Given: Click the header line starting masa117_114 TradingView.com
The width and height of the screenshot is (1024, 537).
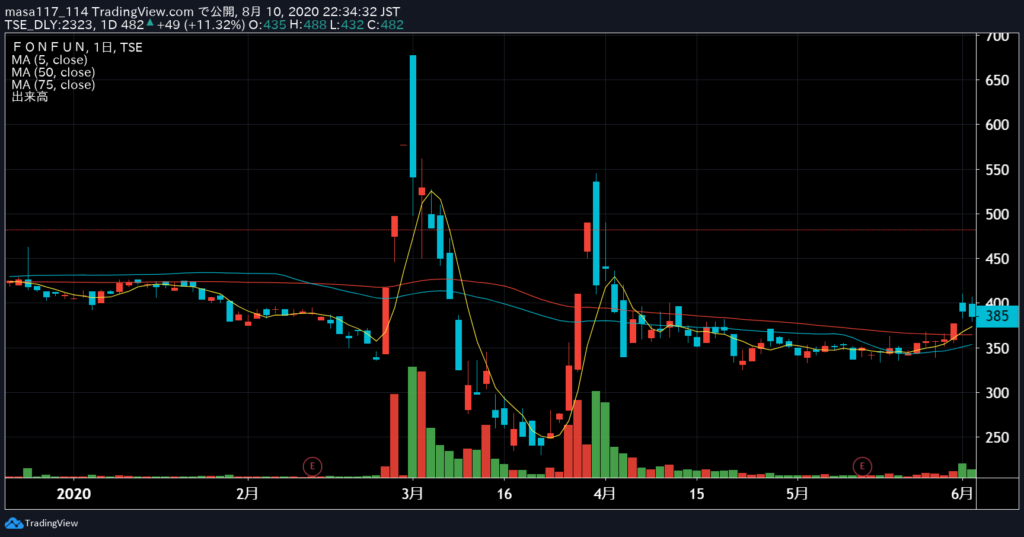Looking at the screenshot, I should point(202,12).
